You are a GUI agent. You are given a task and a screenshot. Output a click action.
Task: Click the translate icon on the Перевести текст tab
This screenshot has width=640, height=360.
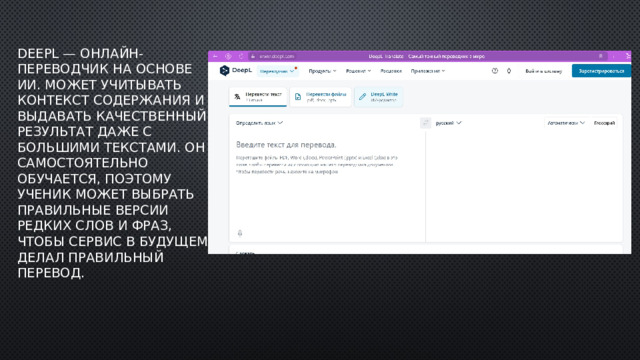click(237, 97)
